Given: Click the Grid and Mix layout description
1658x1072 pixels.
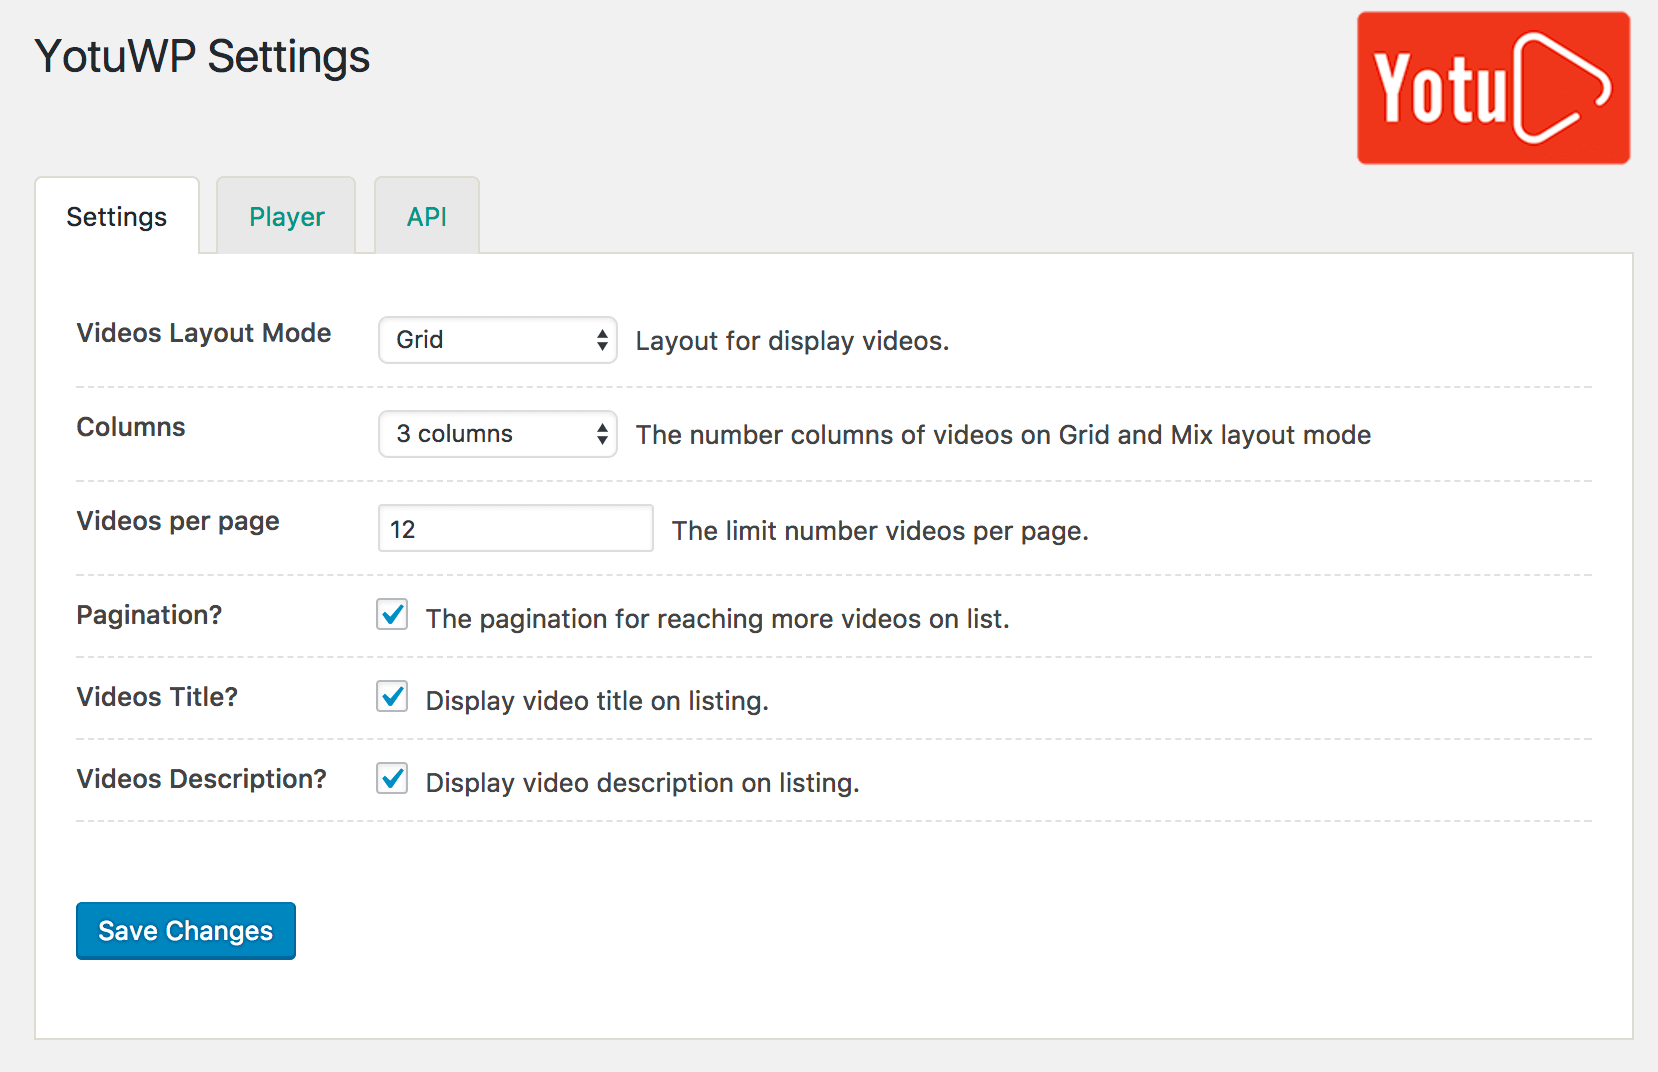Looking at the screenshot, I should pos(1003,435).
